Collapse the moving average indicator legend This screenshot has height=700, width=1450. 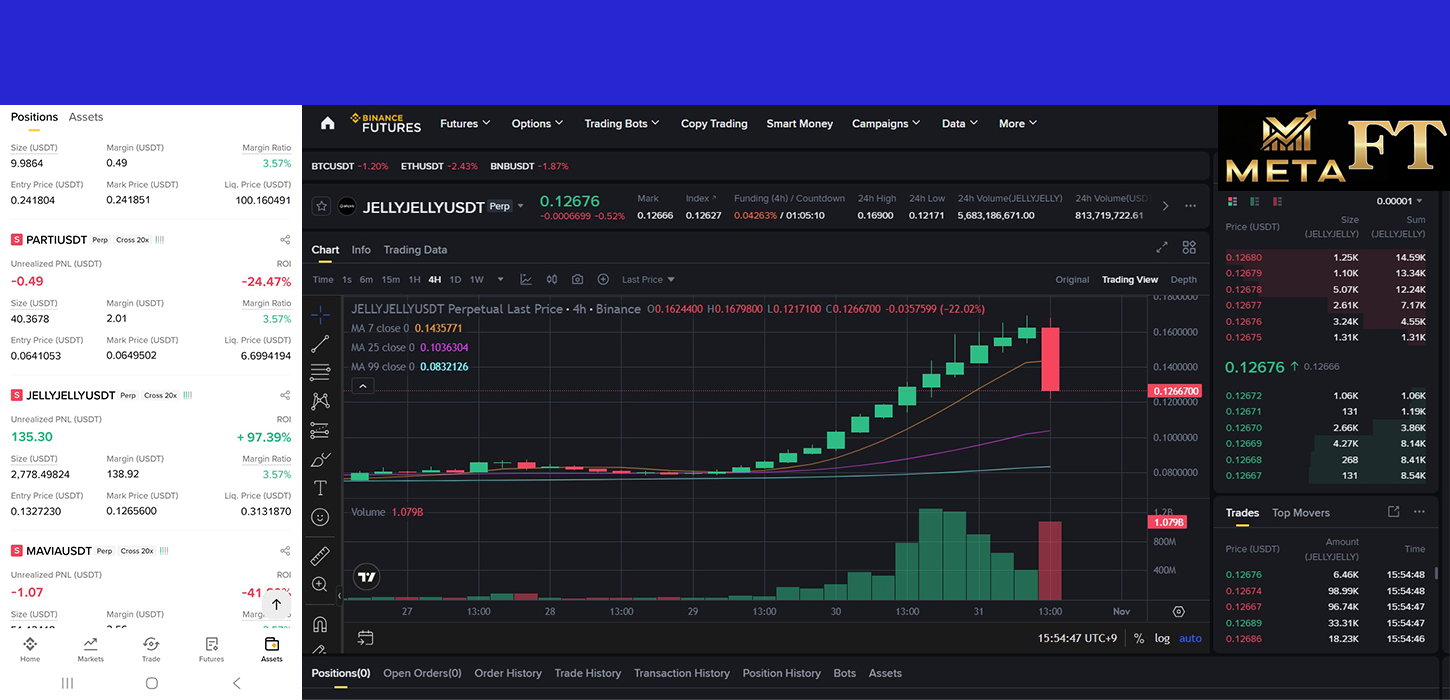pyautogui.click(x=362, y=386)
